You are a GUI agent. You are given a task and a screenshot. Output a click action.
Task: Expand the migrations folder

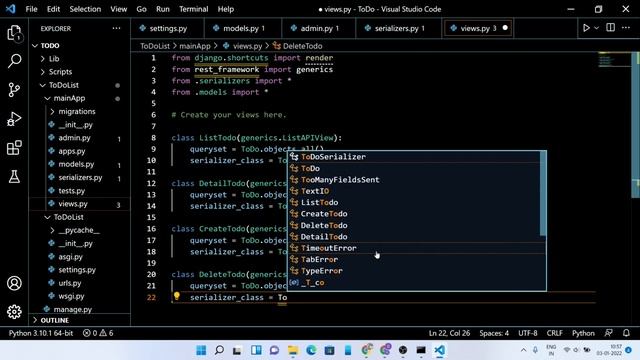pyautogui.click(x=76, y=111)
